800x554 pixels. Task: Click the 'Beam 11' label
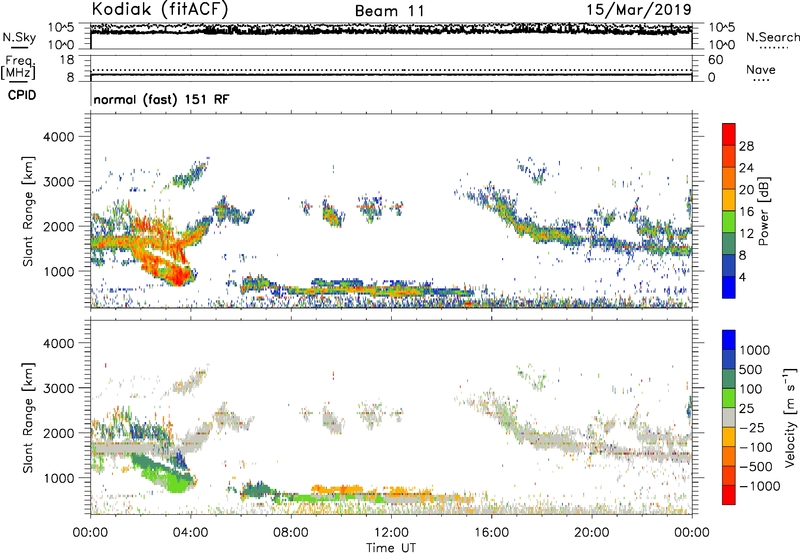point(390,11)
